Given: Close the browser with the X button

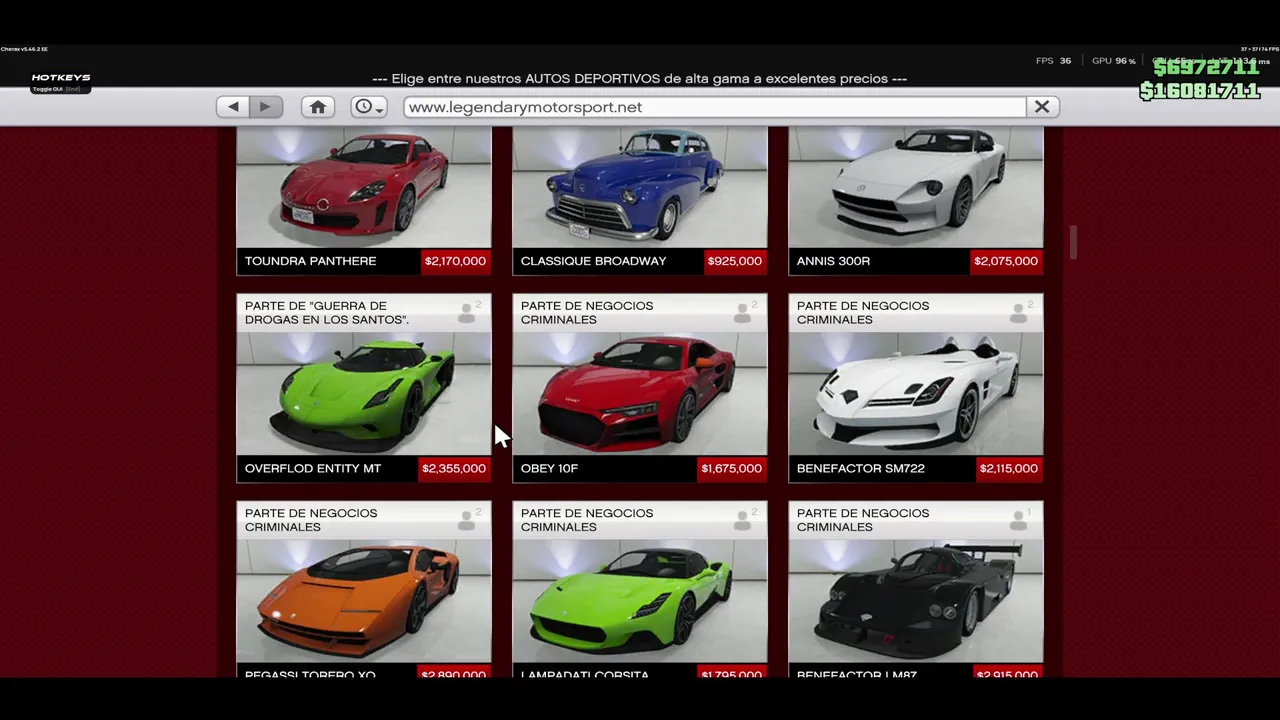Looking at the screenshot, I should click(1042, 107).
